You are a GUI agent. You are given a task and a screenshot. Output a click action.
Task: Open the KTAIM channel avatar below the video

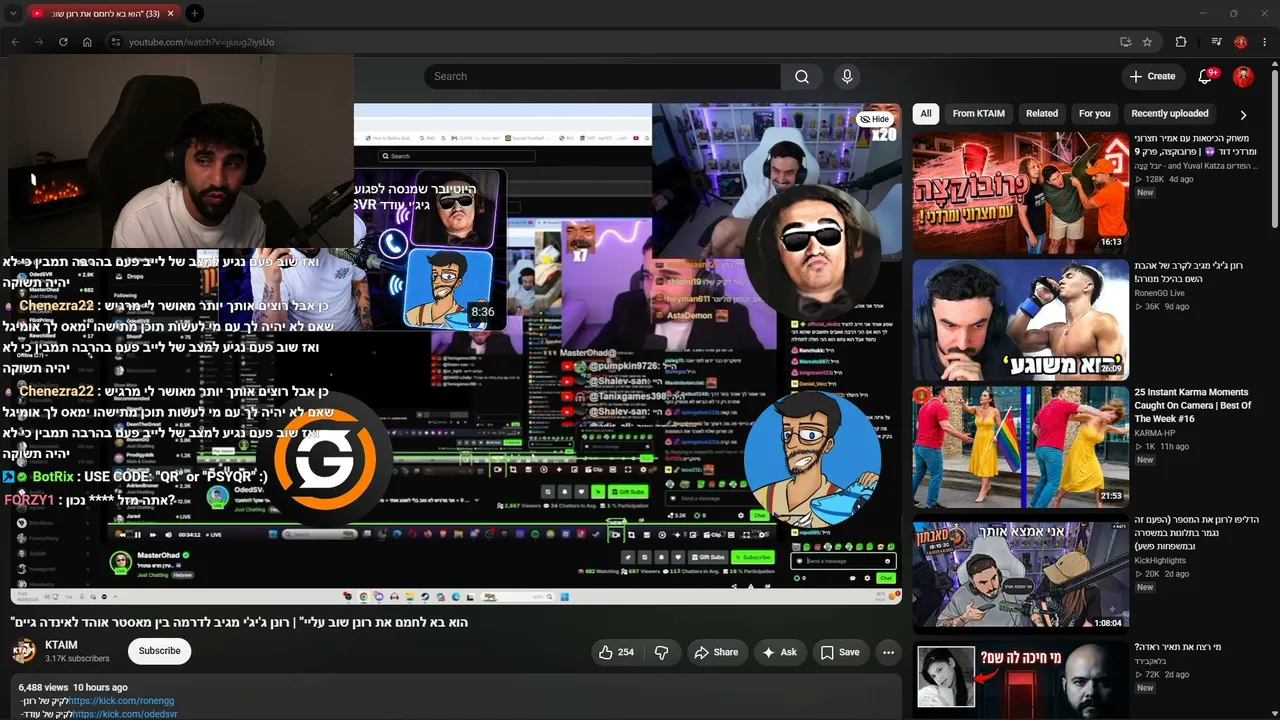tap(24, 651)
